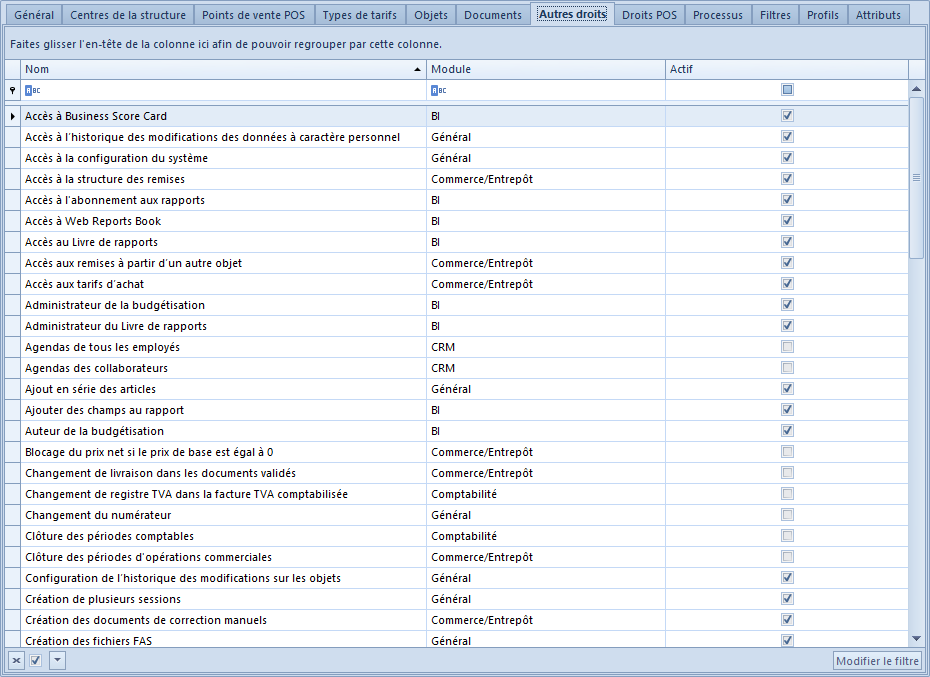Select the row Accès à l'historique des modifications des données
This screenshot has width=930, height=677.
point(456,137)
